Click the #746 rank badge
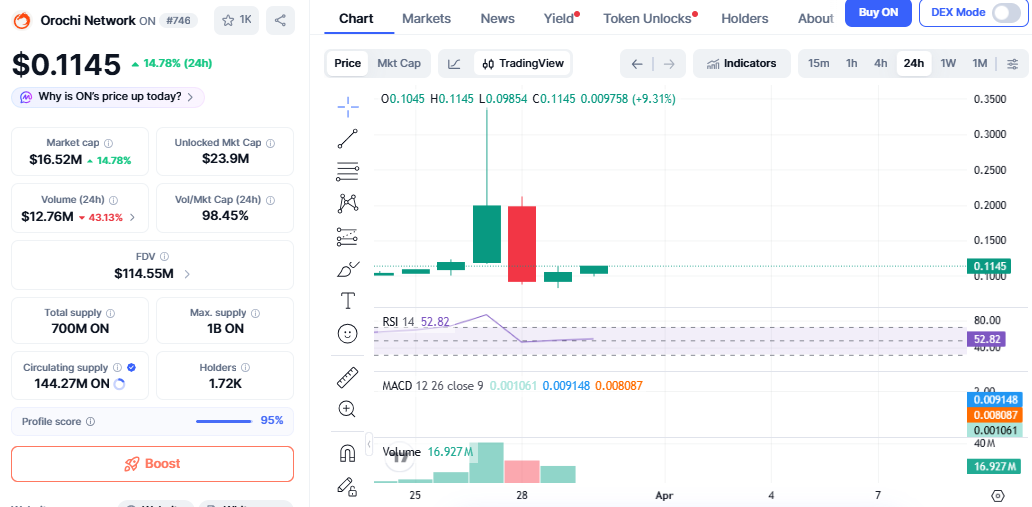This screenshot has width=1032, height=507. tap(178, 20)
